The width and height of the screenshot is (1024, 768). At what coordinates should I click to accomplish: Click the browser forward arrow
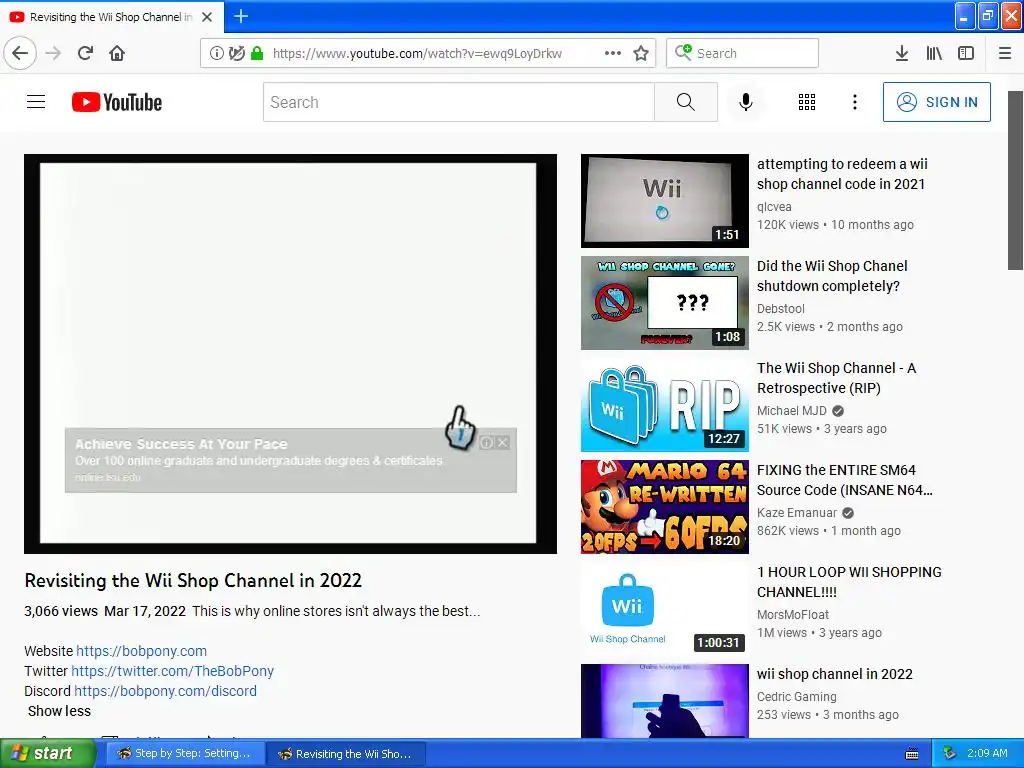point(54,53)
